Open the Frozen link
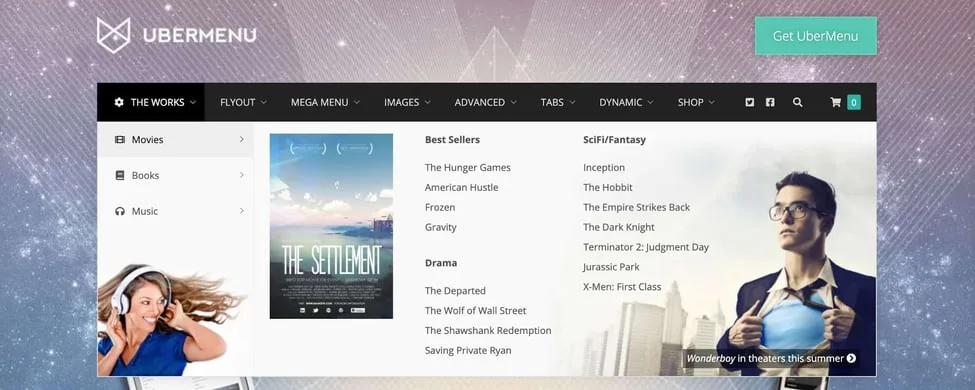975x390 pixels. point(440,207)
